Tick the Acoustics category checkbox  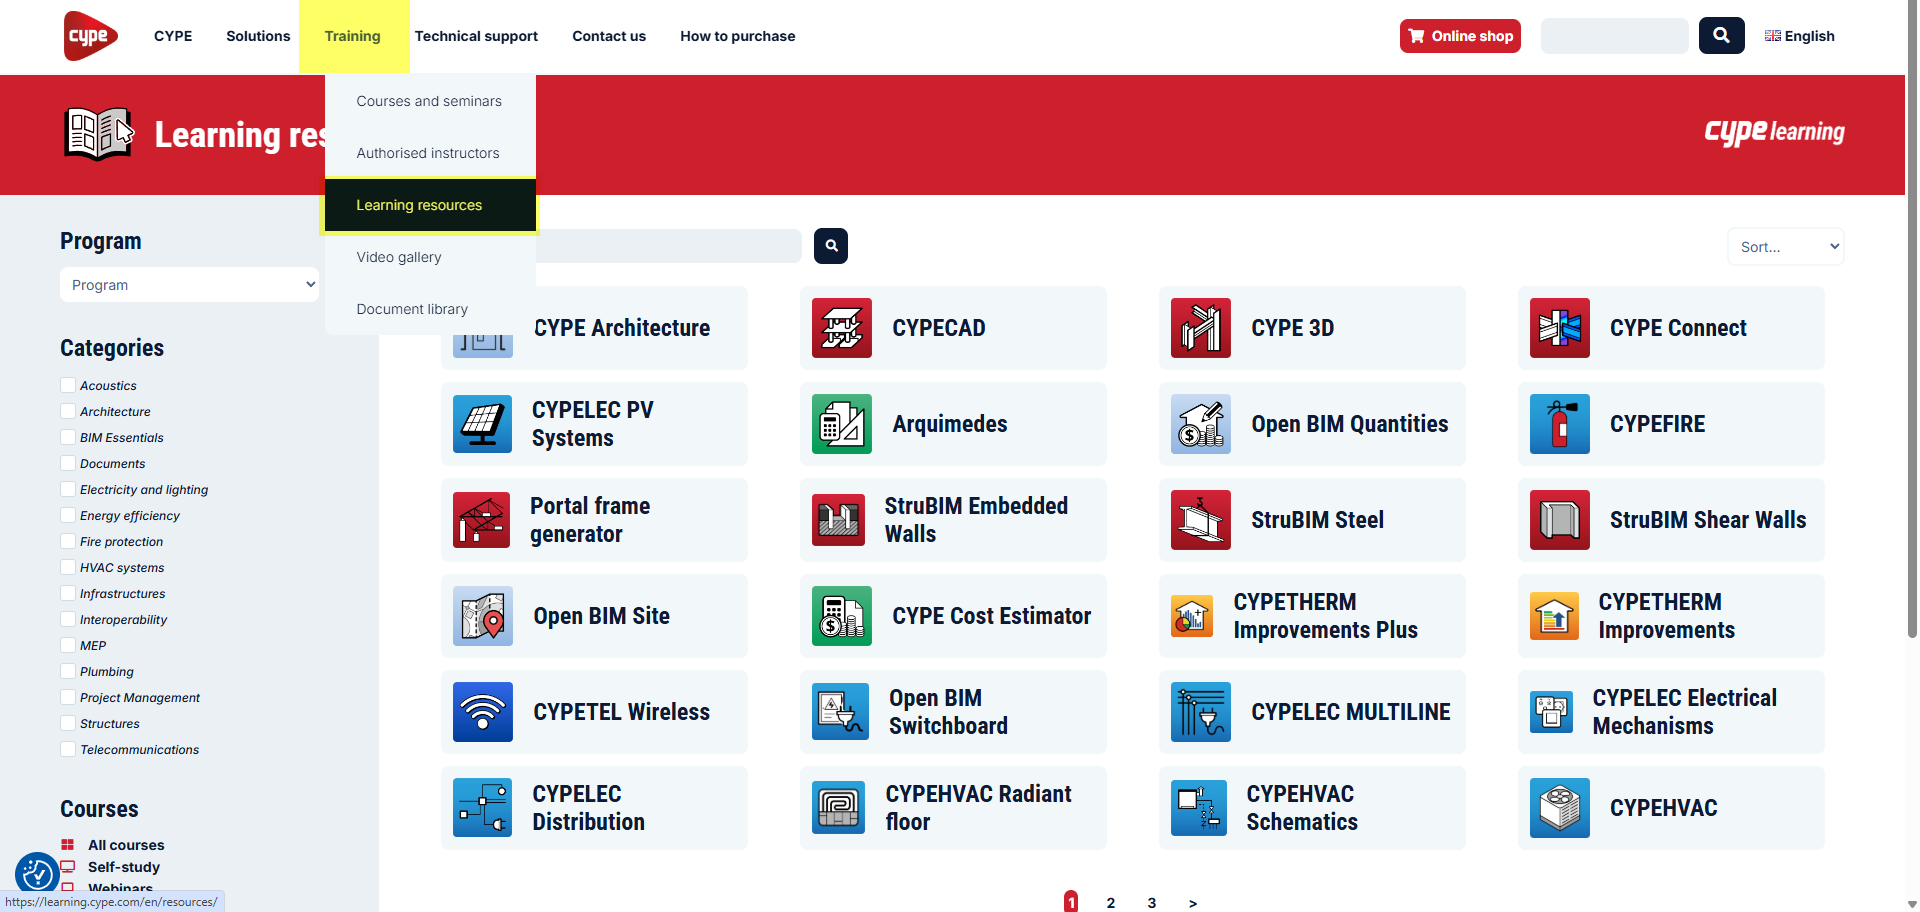pos(68,385)
